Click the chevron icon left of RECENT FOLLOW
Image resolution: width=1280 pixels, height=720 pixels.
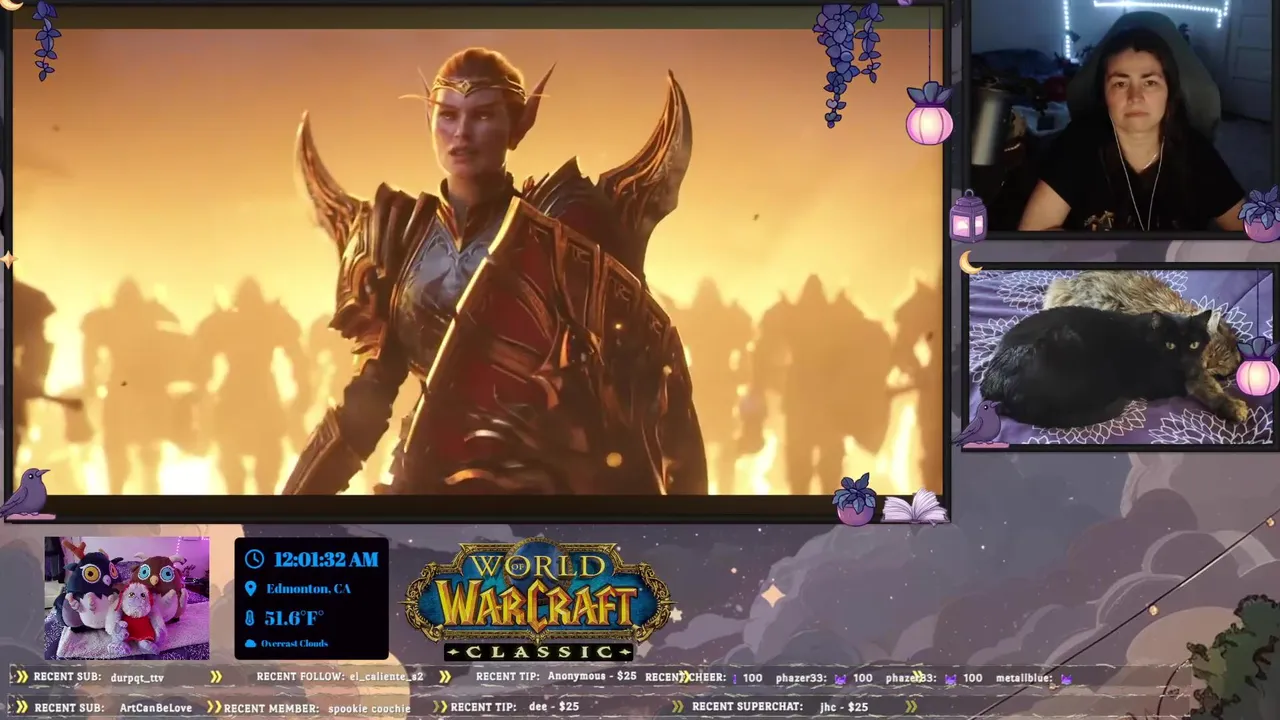(x=216, y=677)
